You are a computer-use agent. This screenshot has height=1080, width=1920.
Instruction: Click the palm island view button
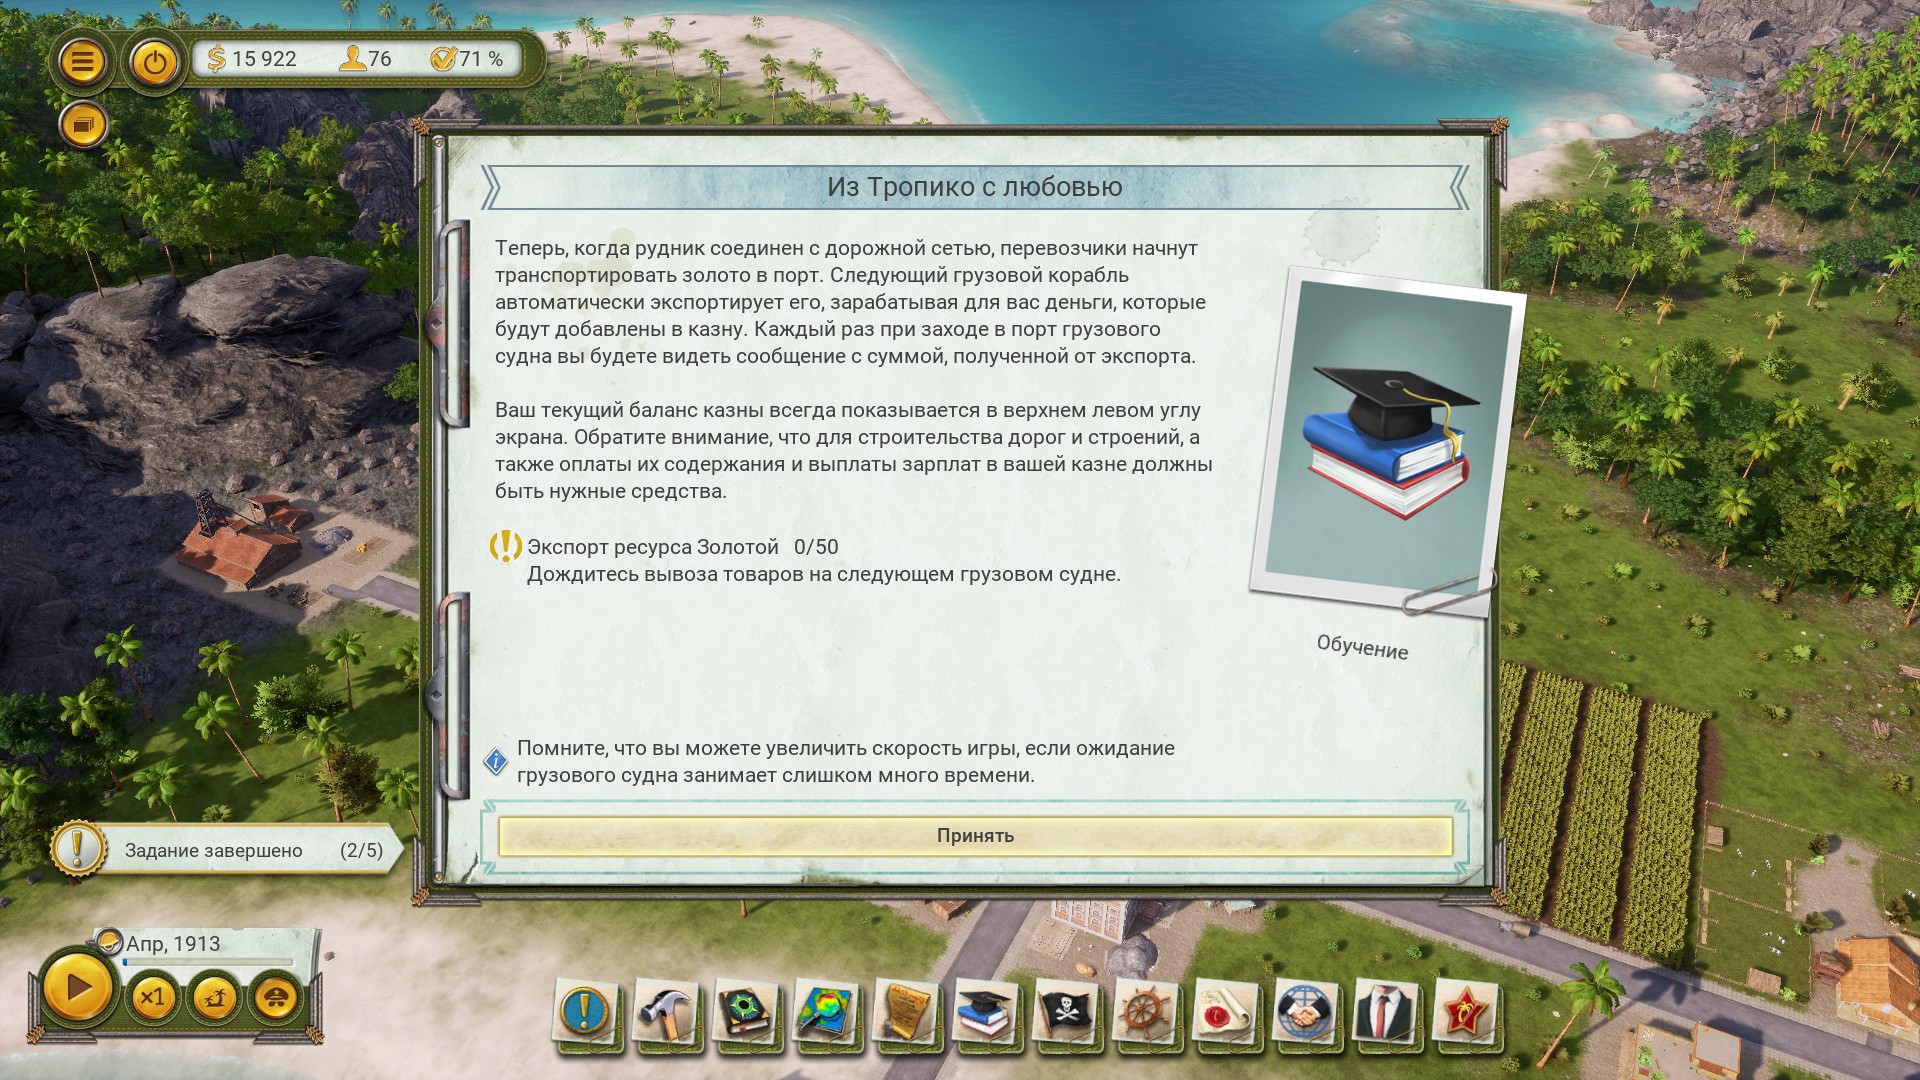point(214,997)
